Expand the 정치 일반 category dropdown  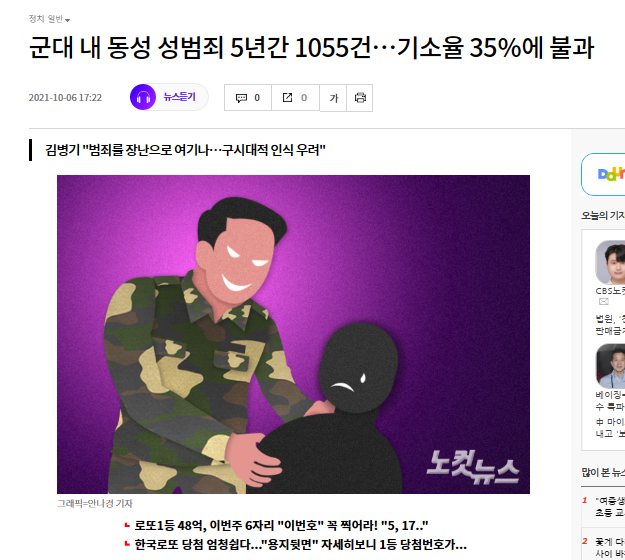pyautogui.click(x=49, y=19)
